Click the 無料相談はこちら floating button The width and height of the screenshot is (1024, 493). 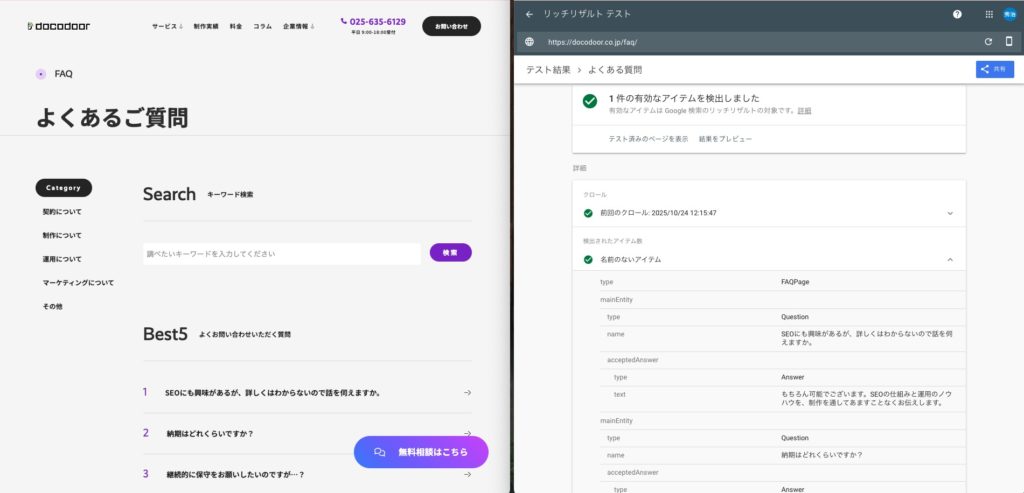point(421,452)
